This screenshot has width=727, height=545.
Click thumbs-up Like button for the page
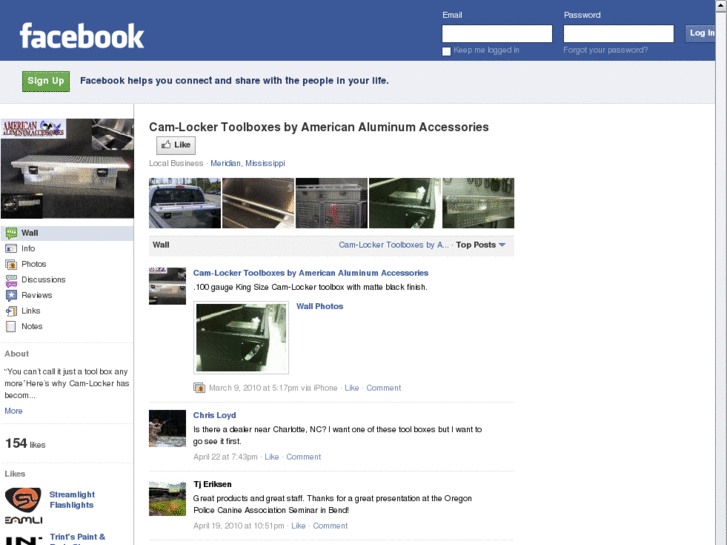tap(176, 145)
